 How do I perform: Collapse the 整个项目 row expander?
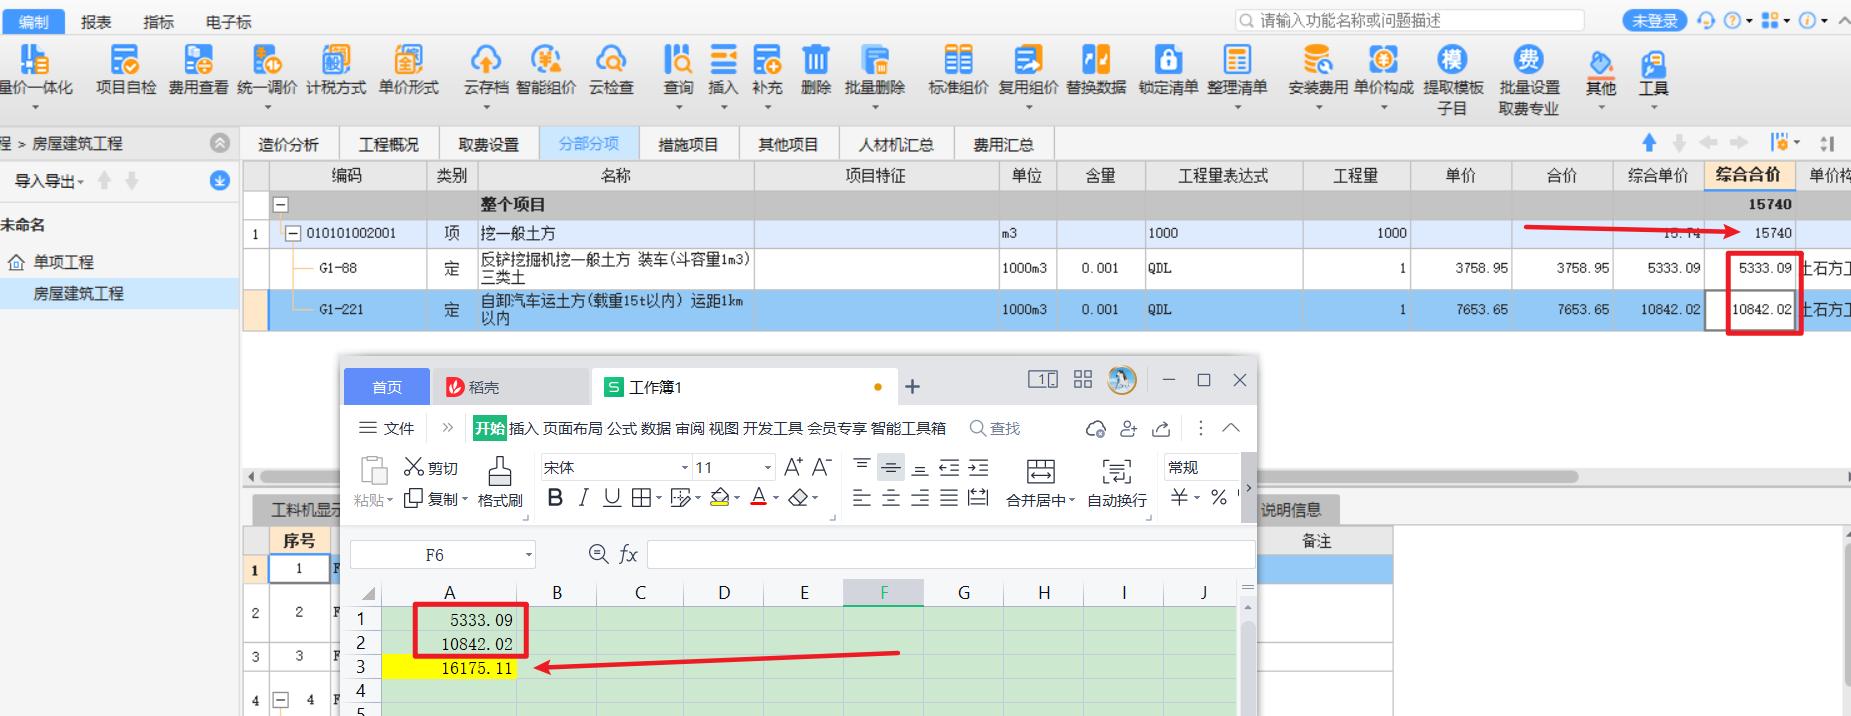coord(281,204)
